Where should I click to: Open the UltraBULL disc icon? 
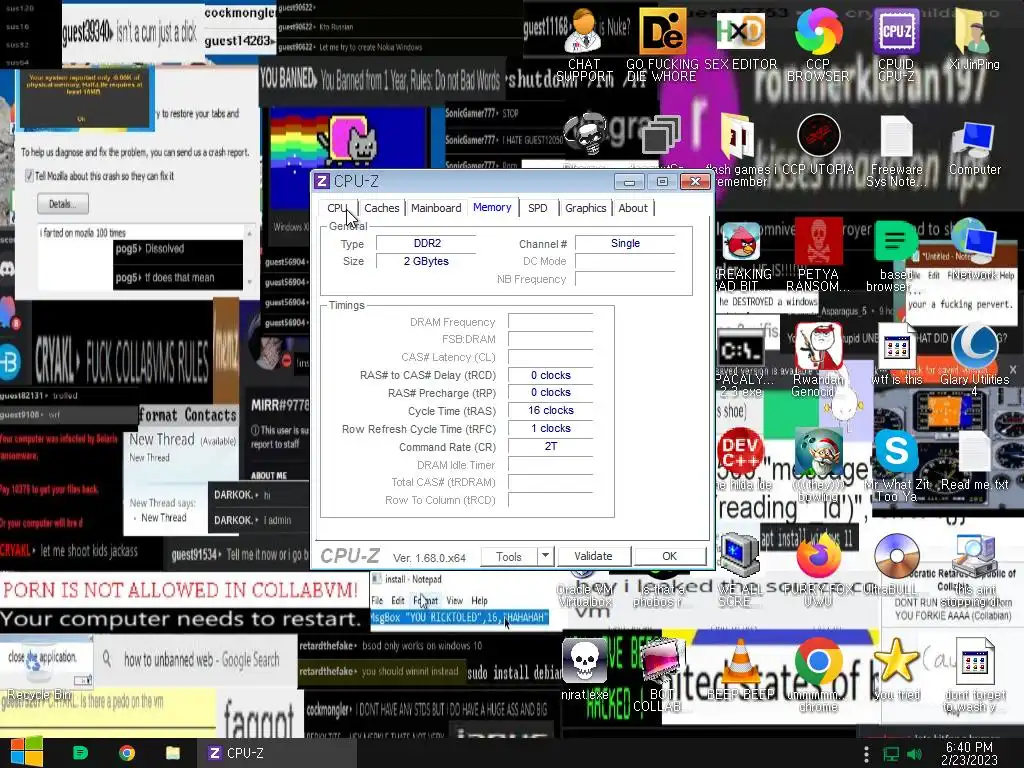[x=896, y=555]
